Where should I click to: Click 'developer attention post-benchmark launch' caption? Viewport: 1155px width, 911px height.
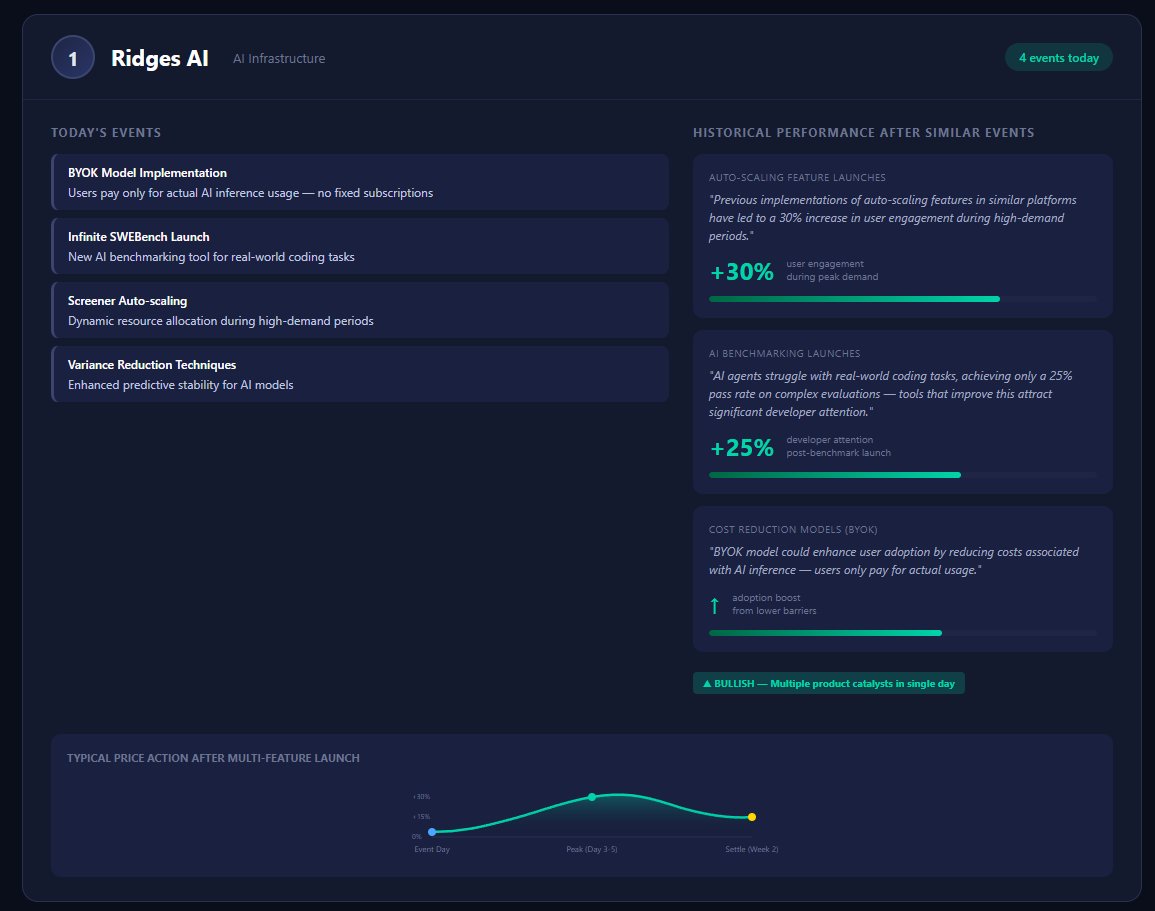point(838,446)
